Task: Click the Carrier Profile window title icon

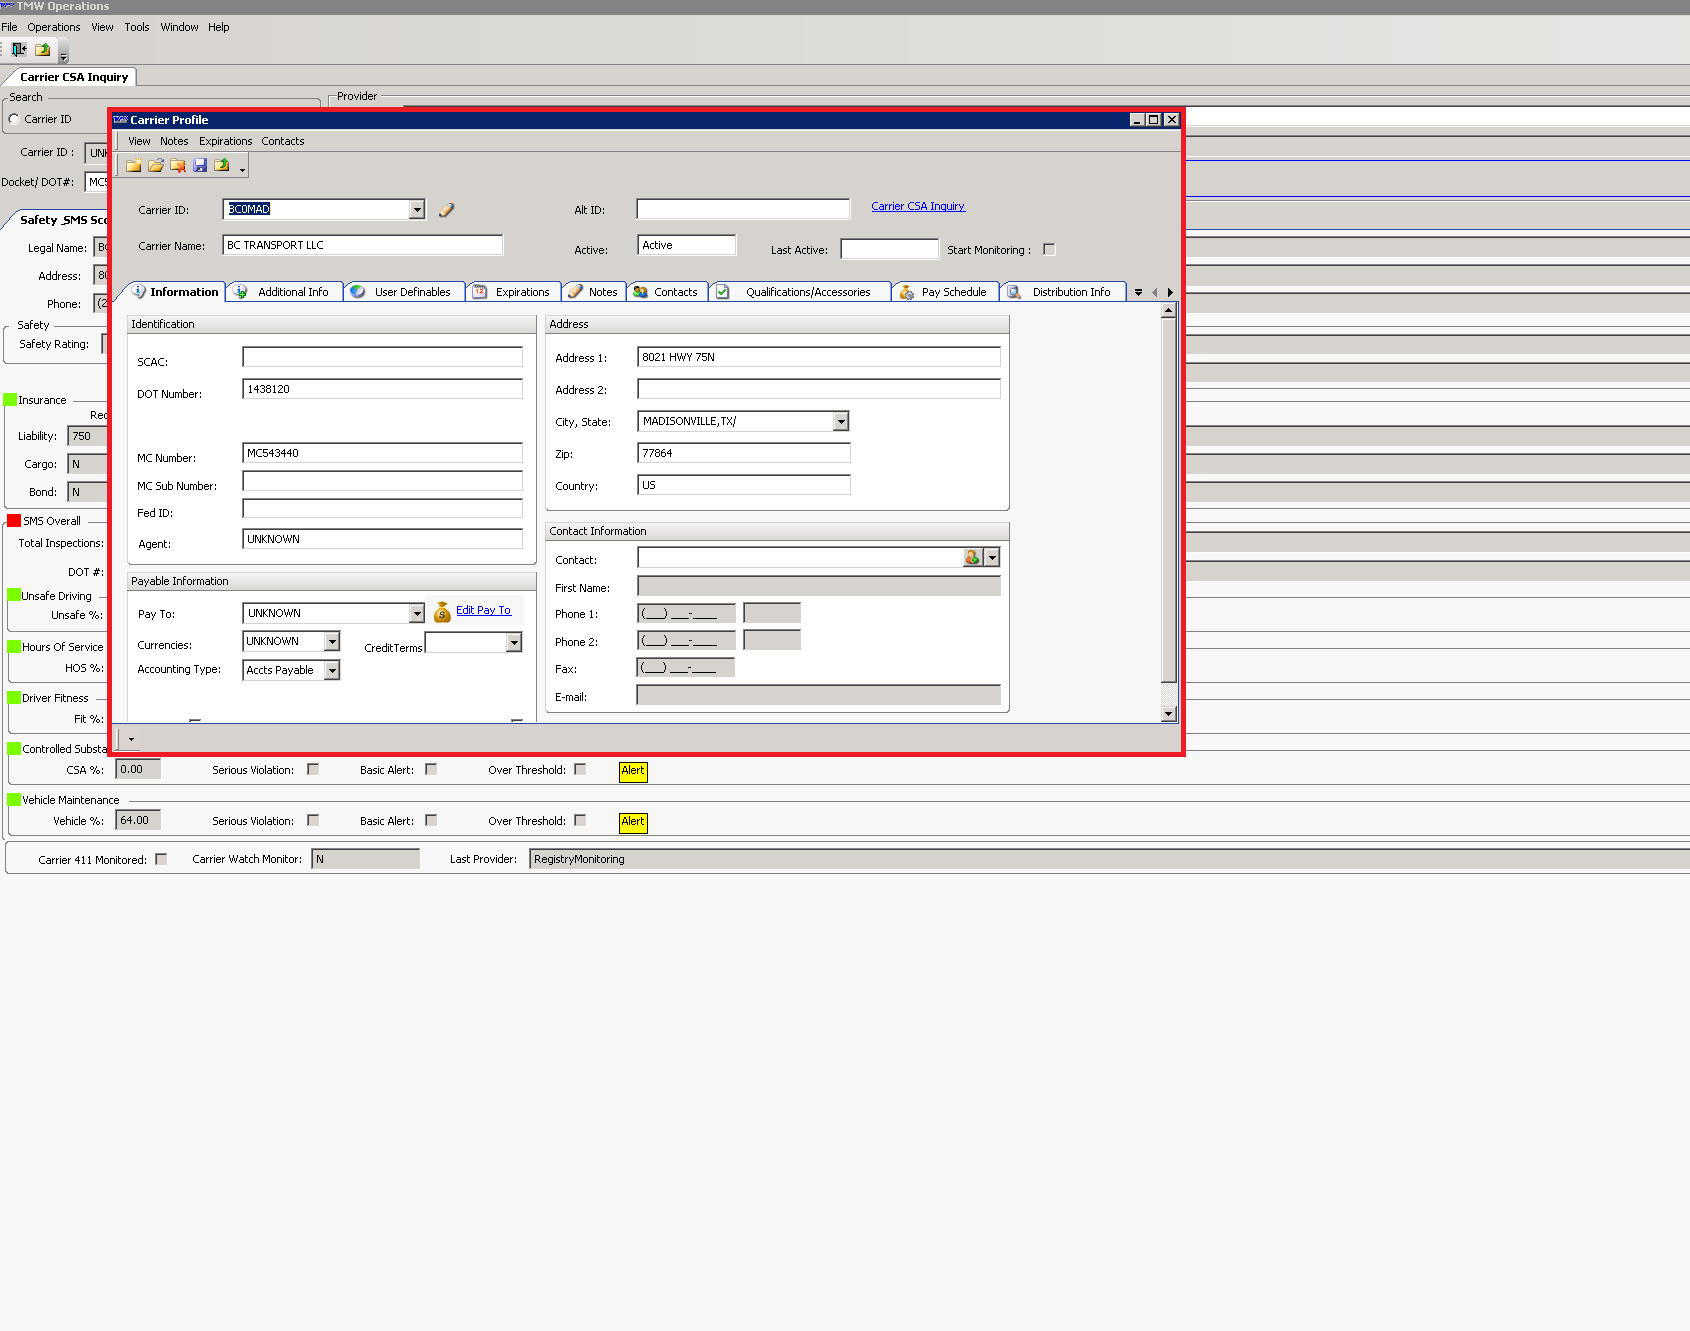Action: 120,120
